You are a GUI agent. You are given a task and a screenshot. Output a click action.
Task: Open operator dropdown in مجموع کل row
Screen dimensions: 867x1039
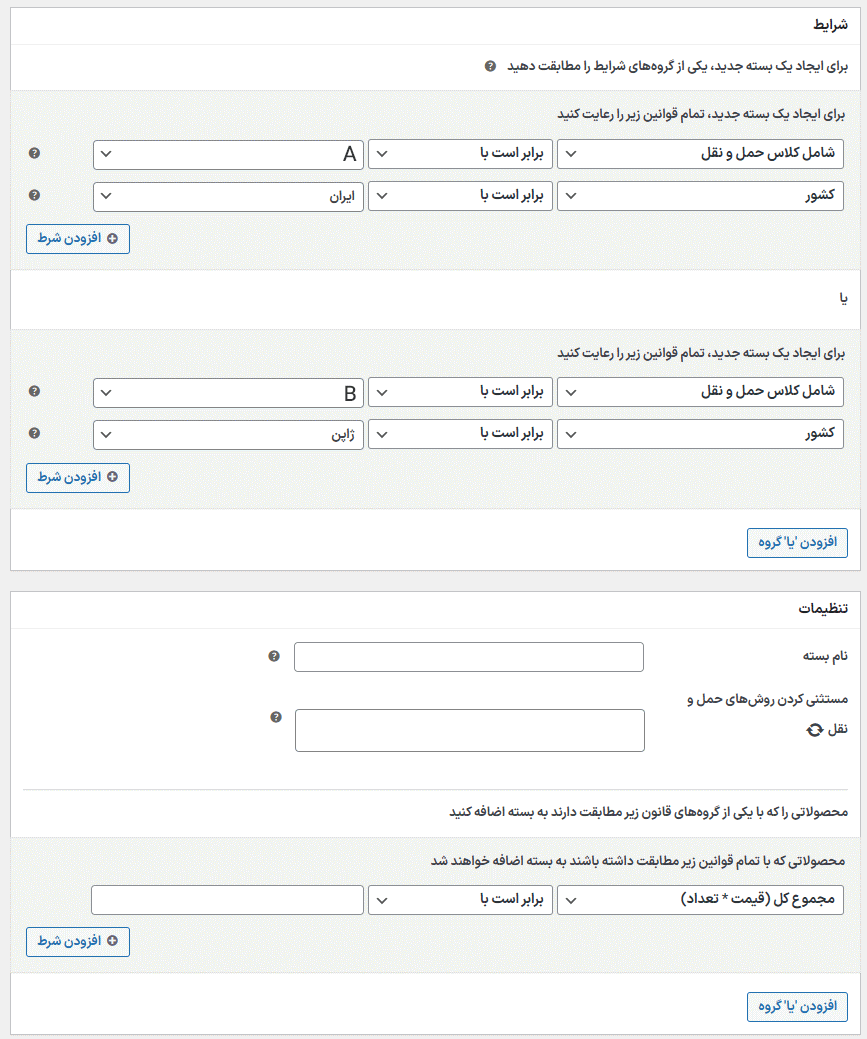(x=460, y=900)
